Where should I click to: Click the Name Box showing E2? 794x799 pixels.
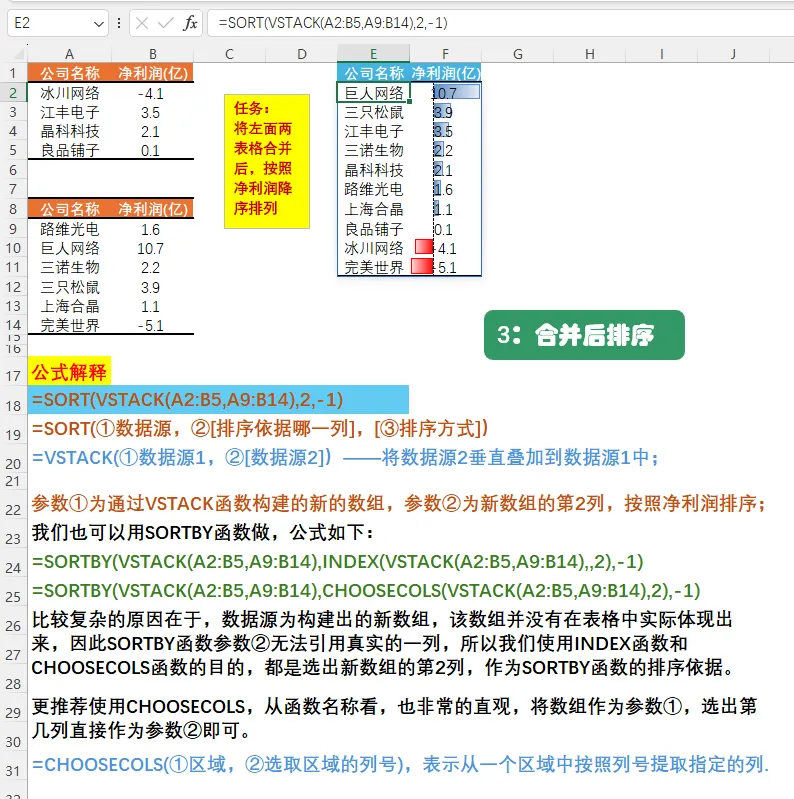[x=58, y=23]
